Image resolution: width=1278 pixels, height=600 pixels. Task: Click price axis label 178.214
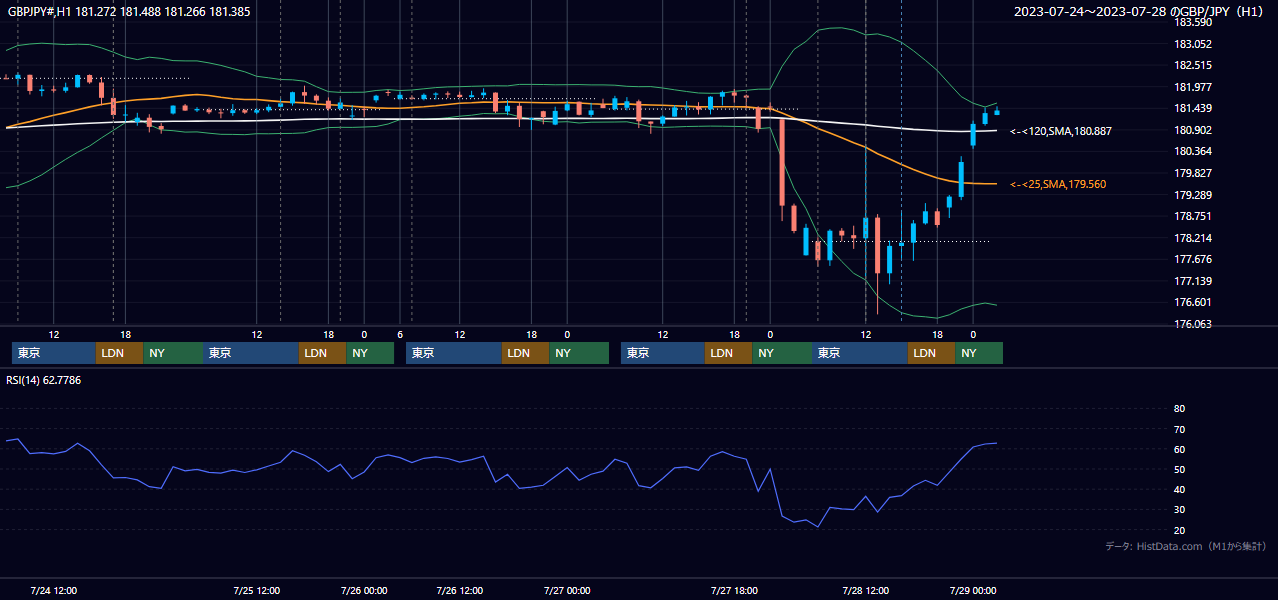1192,238
